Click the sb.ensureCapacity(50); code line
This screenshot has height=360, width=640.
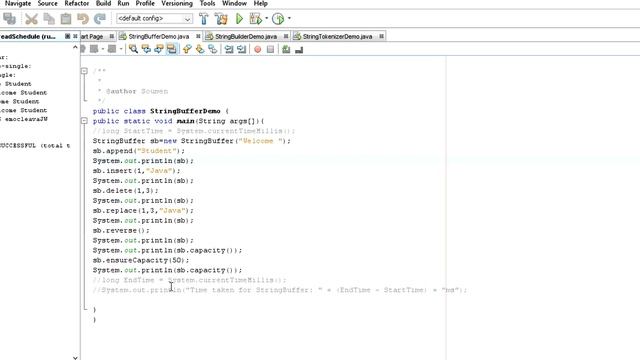141,260
